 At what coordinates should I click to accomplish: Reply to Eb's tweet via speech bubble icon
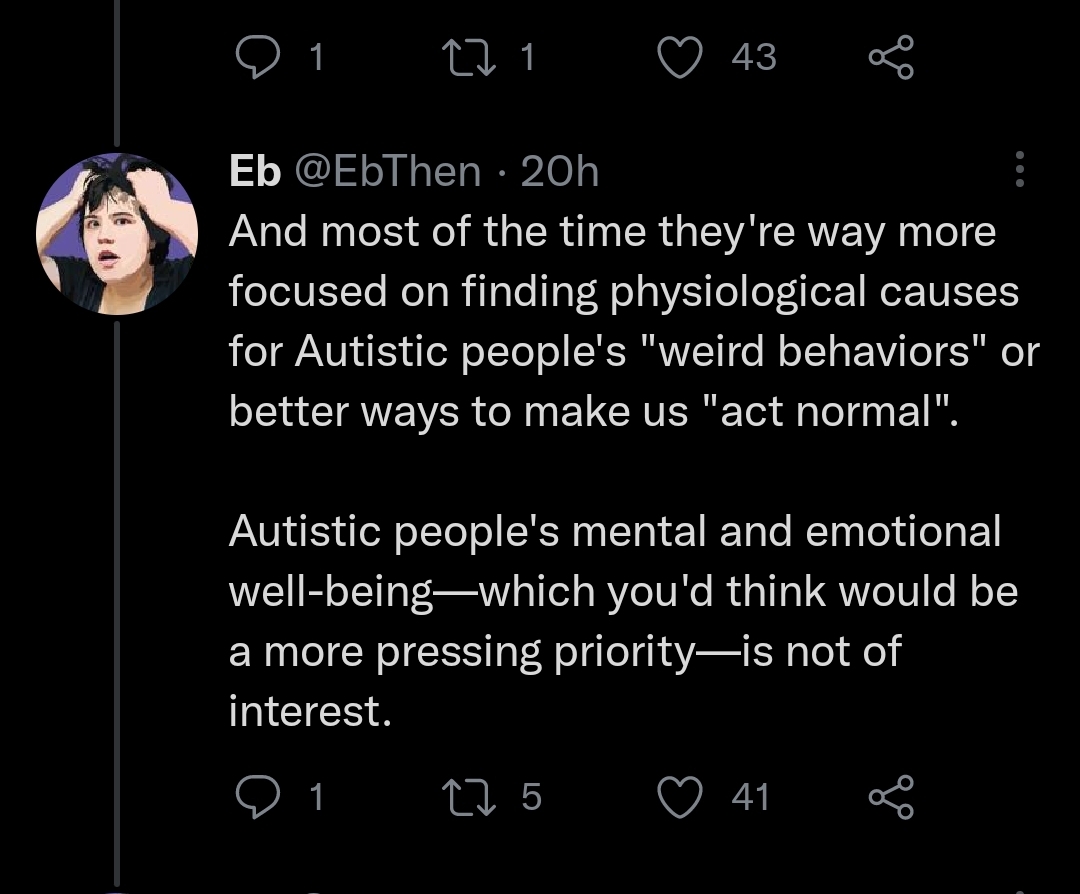point(256,797)
